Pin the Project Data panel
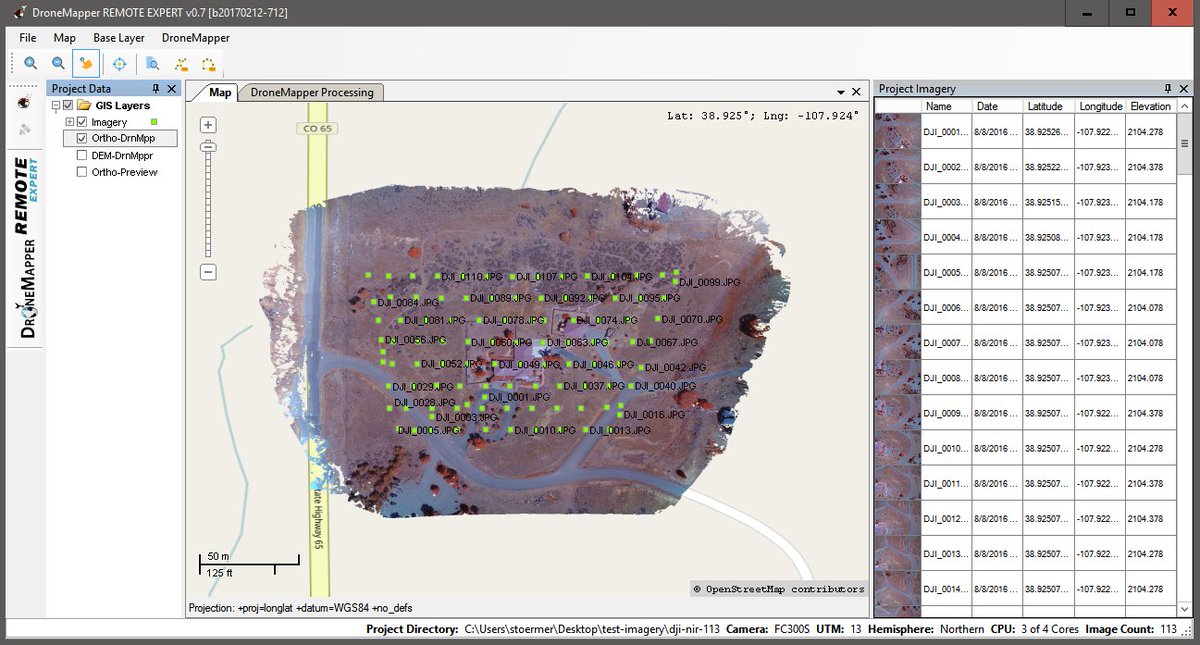The image size is (1200, 645). click(x=157, y=88)
